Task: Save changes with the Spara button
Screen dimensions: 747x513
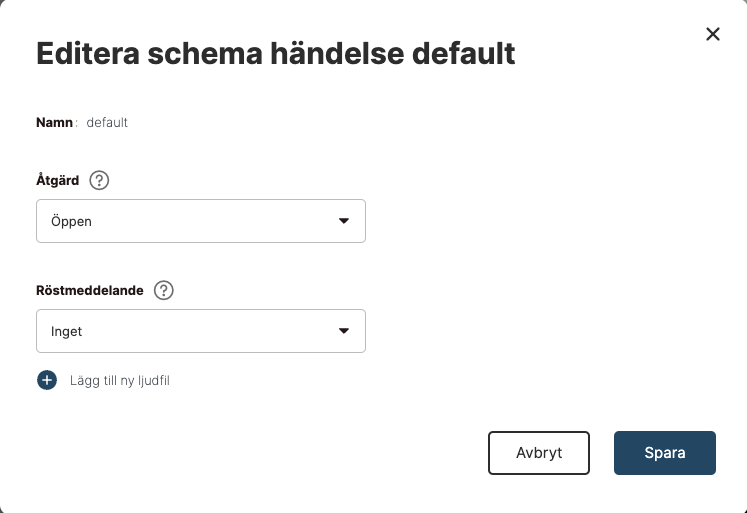Action: (665, 453)
